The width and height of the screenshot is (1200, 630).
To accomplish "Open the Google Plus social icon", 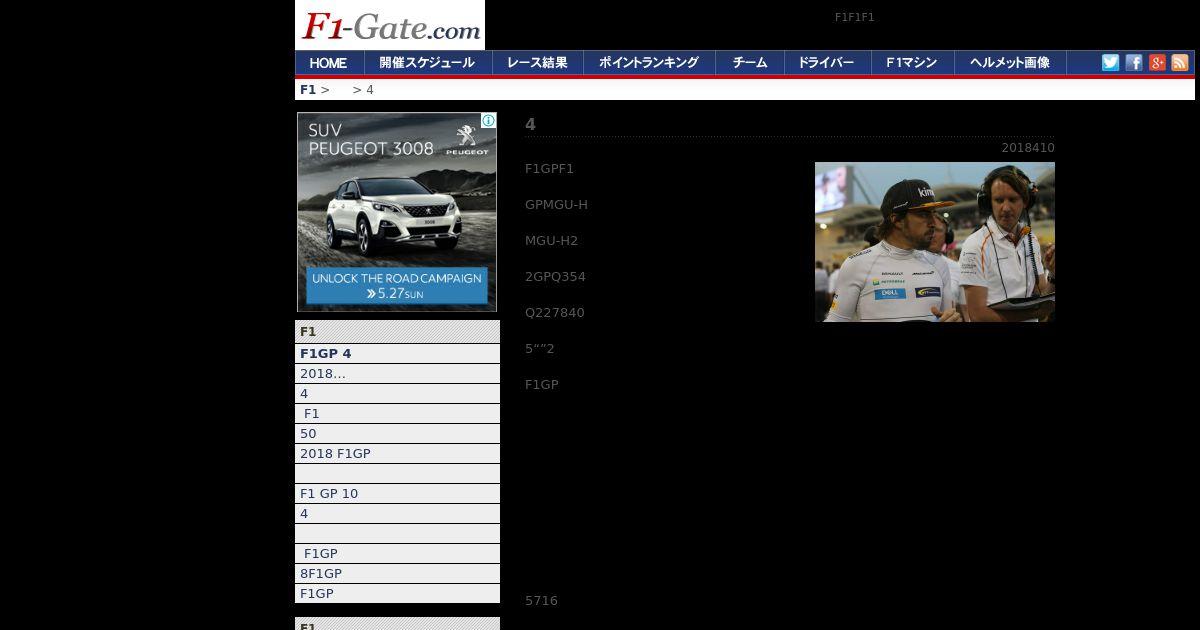I will (1157, 62).
